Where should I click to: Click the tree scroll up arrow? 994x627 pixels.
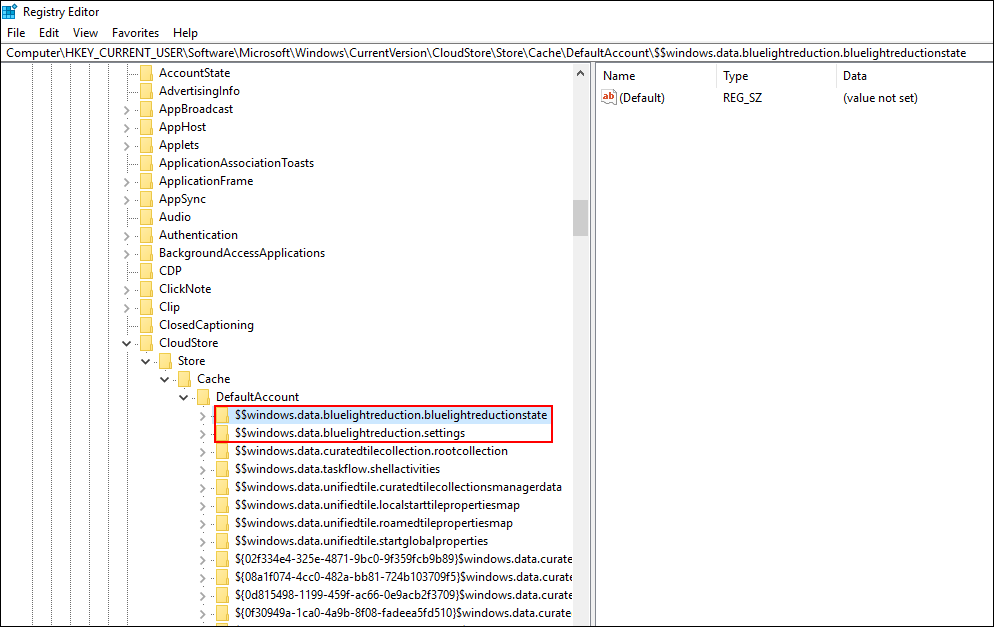tap(580, 73)
